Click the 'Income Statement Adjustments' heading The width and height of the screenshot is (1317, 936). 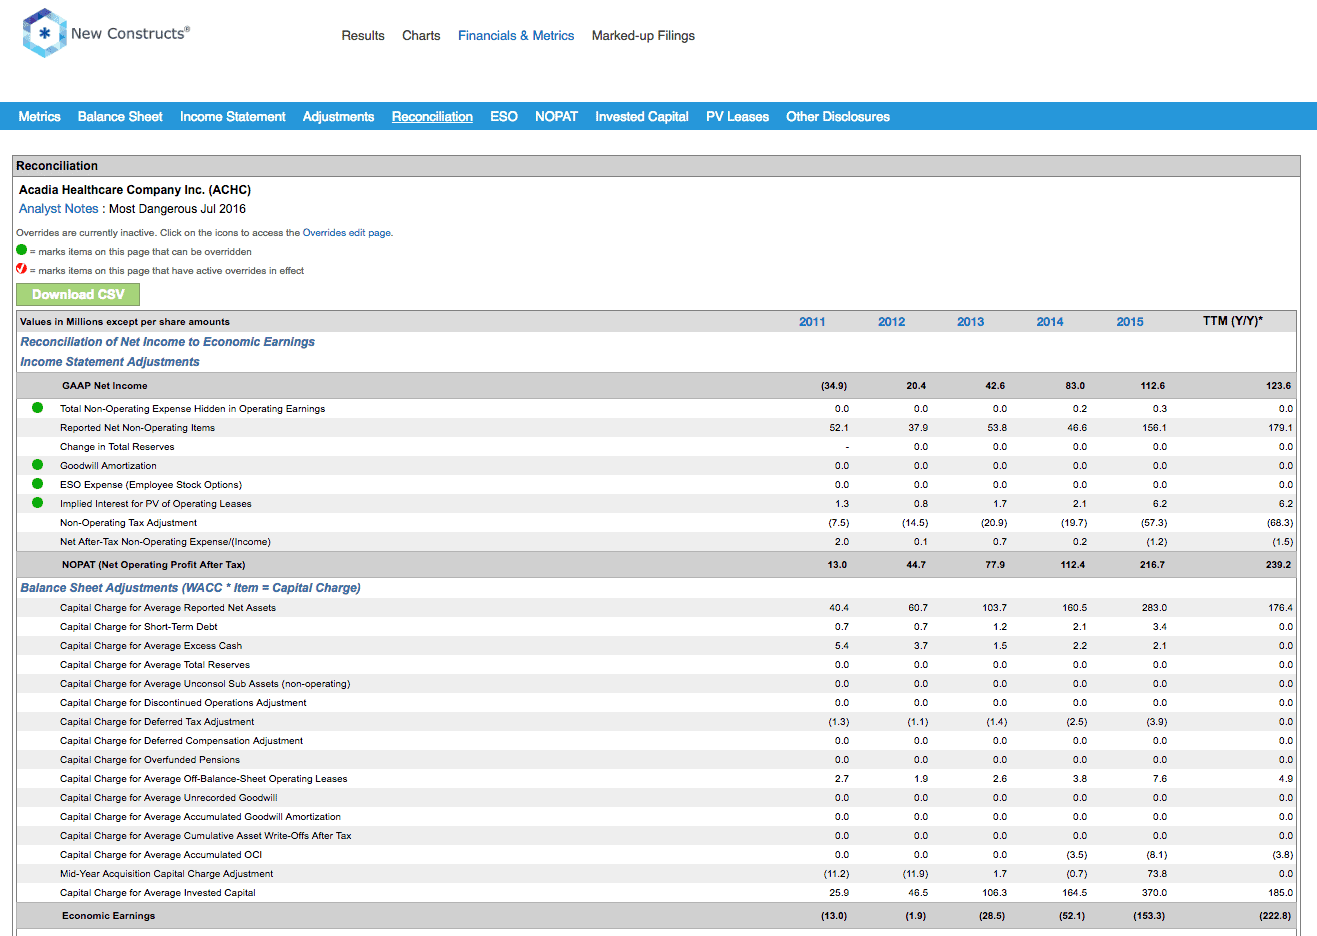pyautogui.click(x=110, y=362)
